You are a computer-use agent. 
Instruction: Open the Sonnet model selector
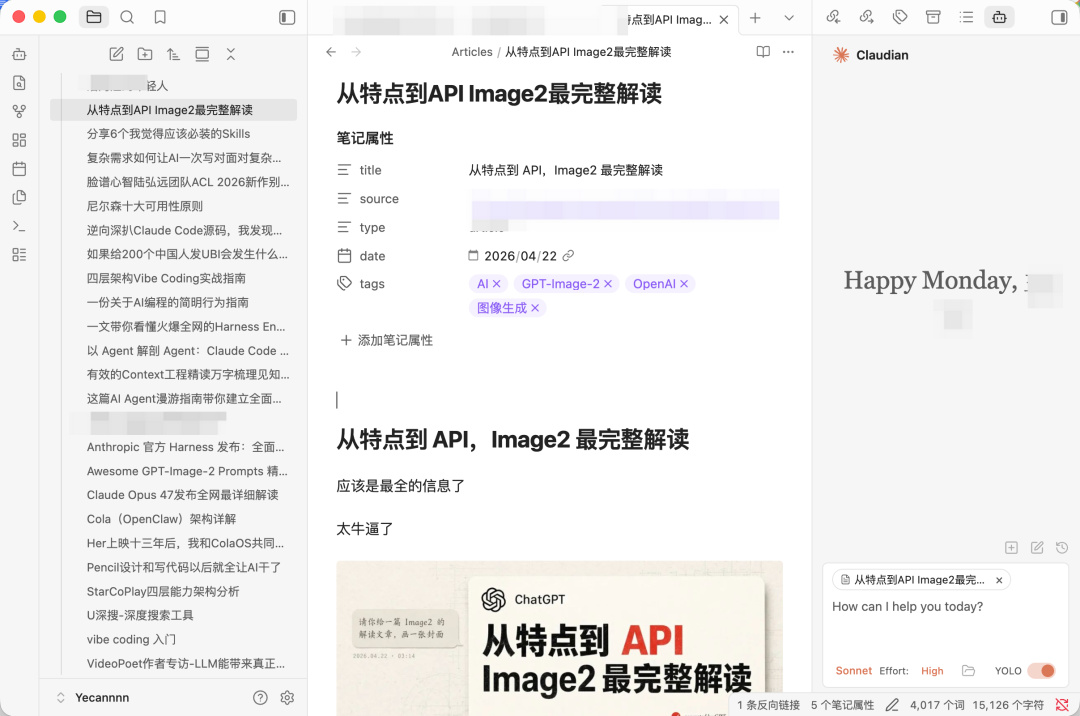(x=853, y=671)
